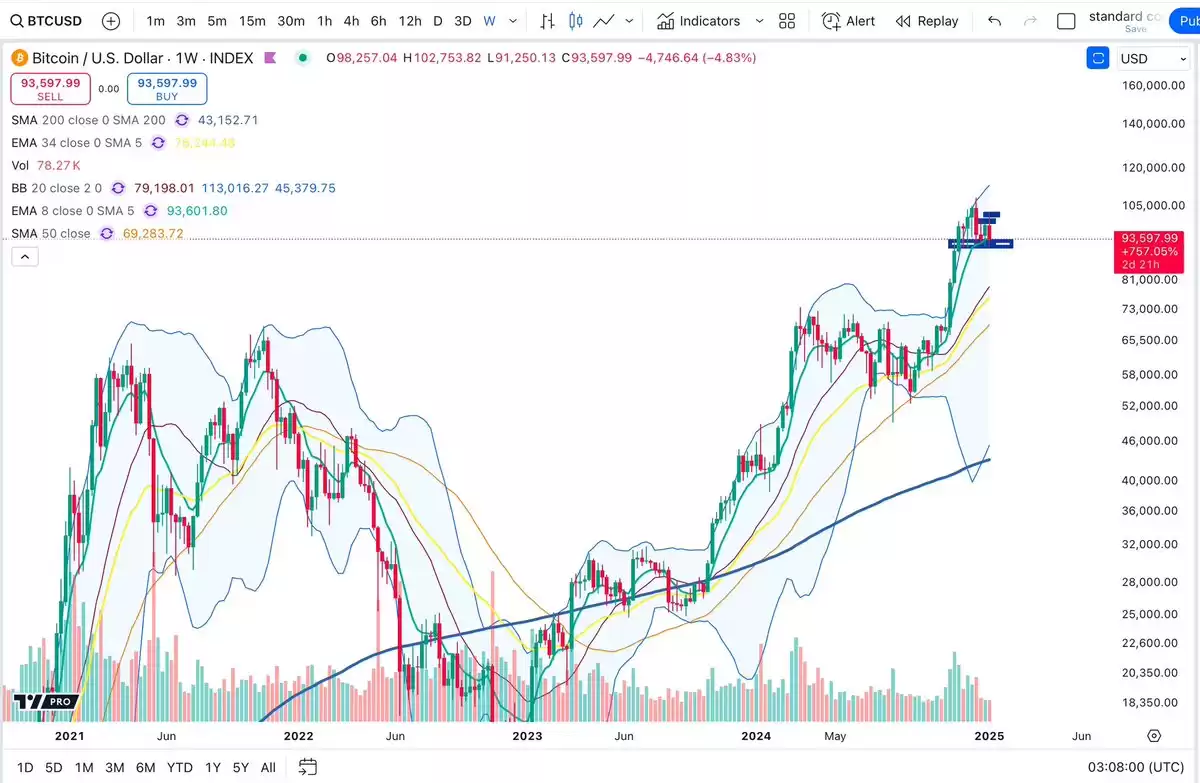Image resolution: width=1200 pixels, height=783 pixels.
Task: Open the layout setup square icon
Action: [1066, 21]
